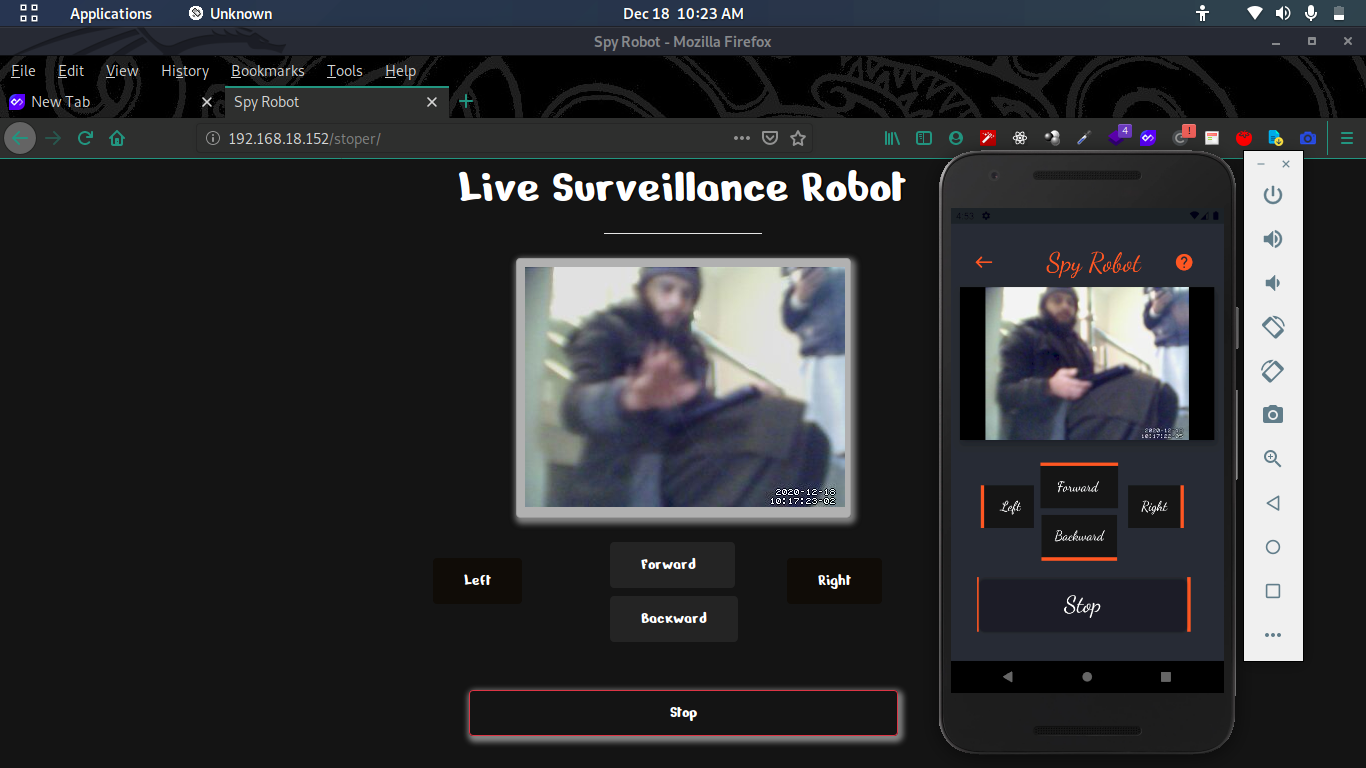1366x768 pixels.
Task: Click emulator overview square button
Action: (x=1273, y=591)
